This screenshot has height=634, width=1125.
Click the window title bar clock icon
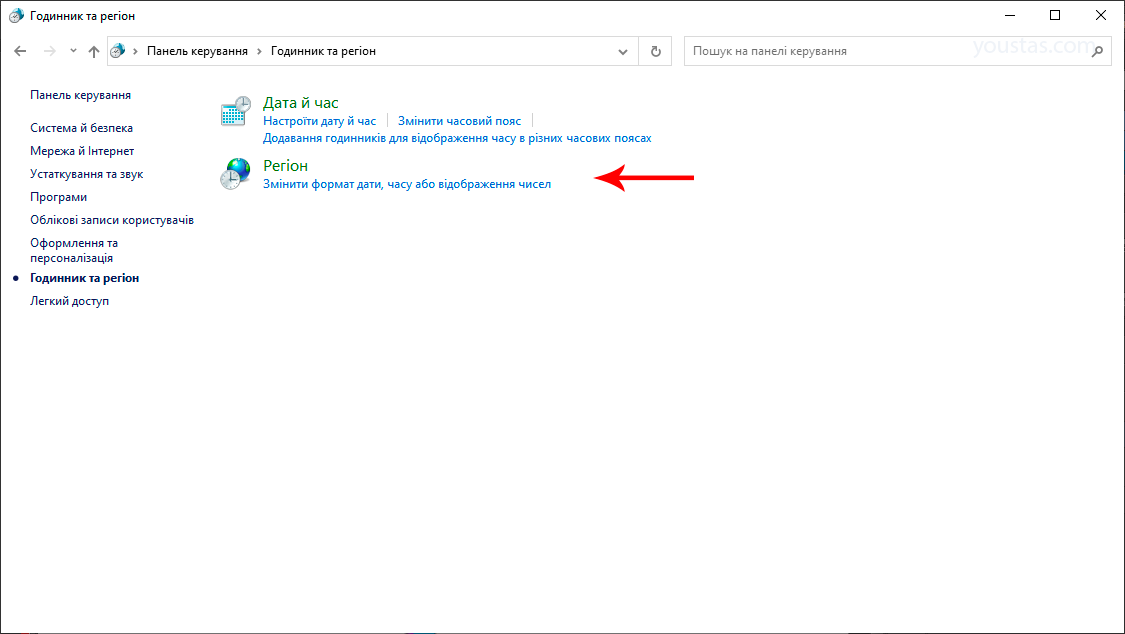(16, 16)
